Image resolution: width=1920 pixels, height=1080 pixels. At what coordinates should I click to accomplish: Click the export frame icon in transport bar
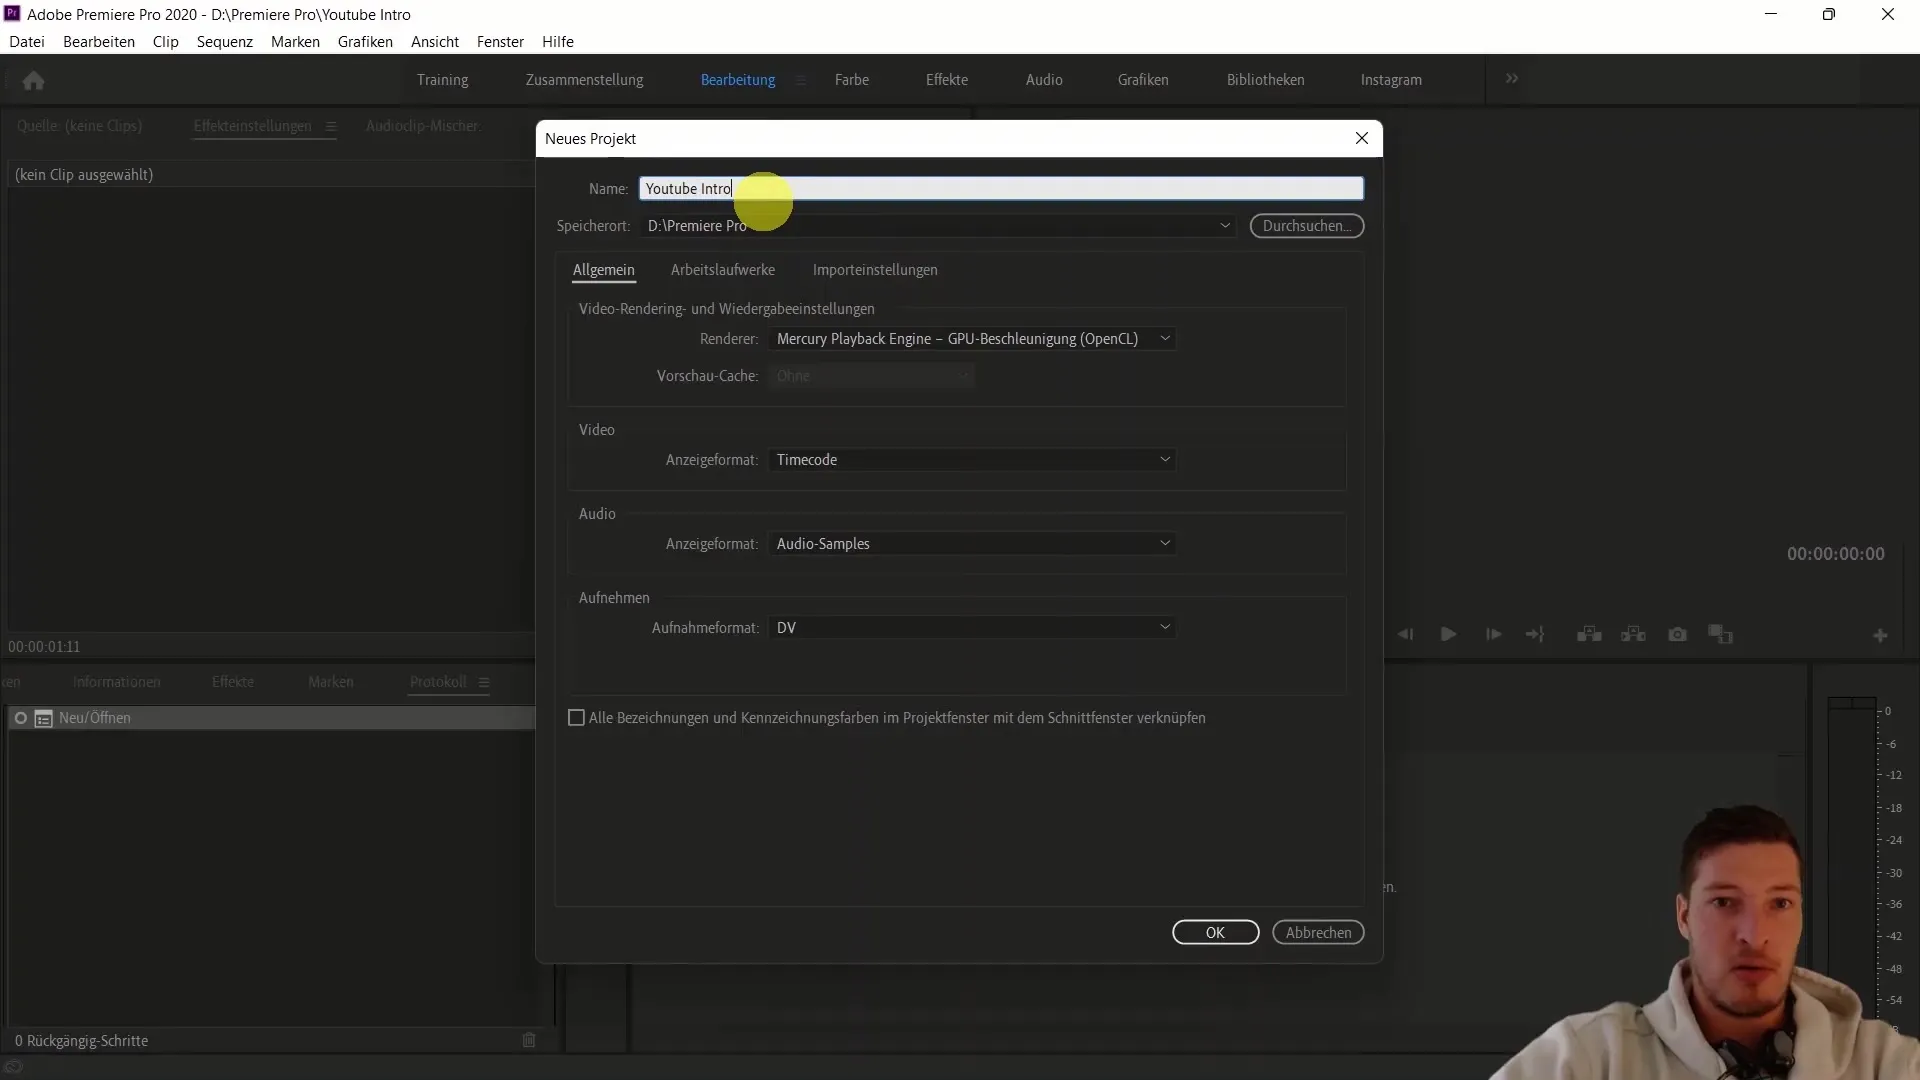coord(1677,636)
